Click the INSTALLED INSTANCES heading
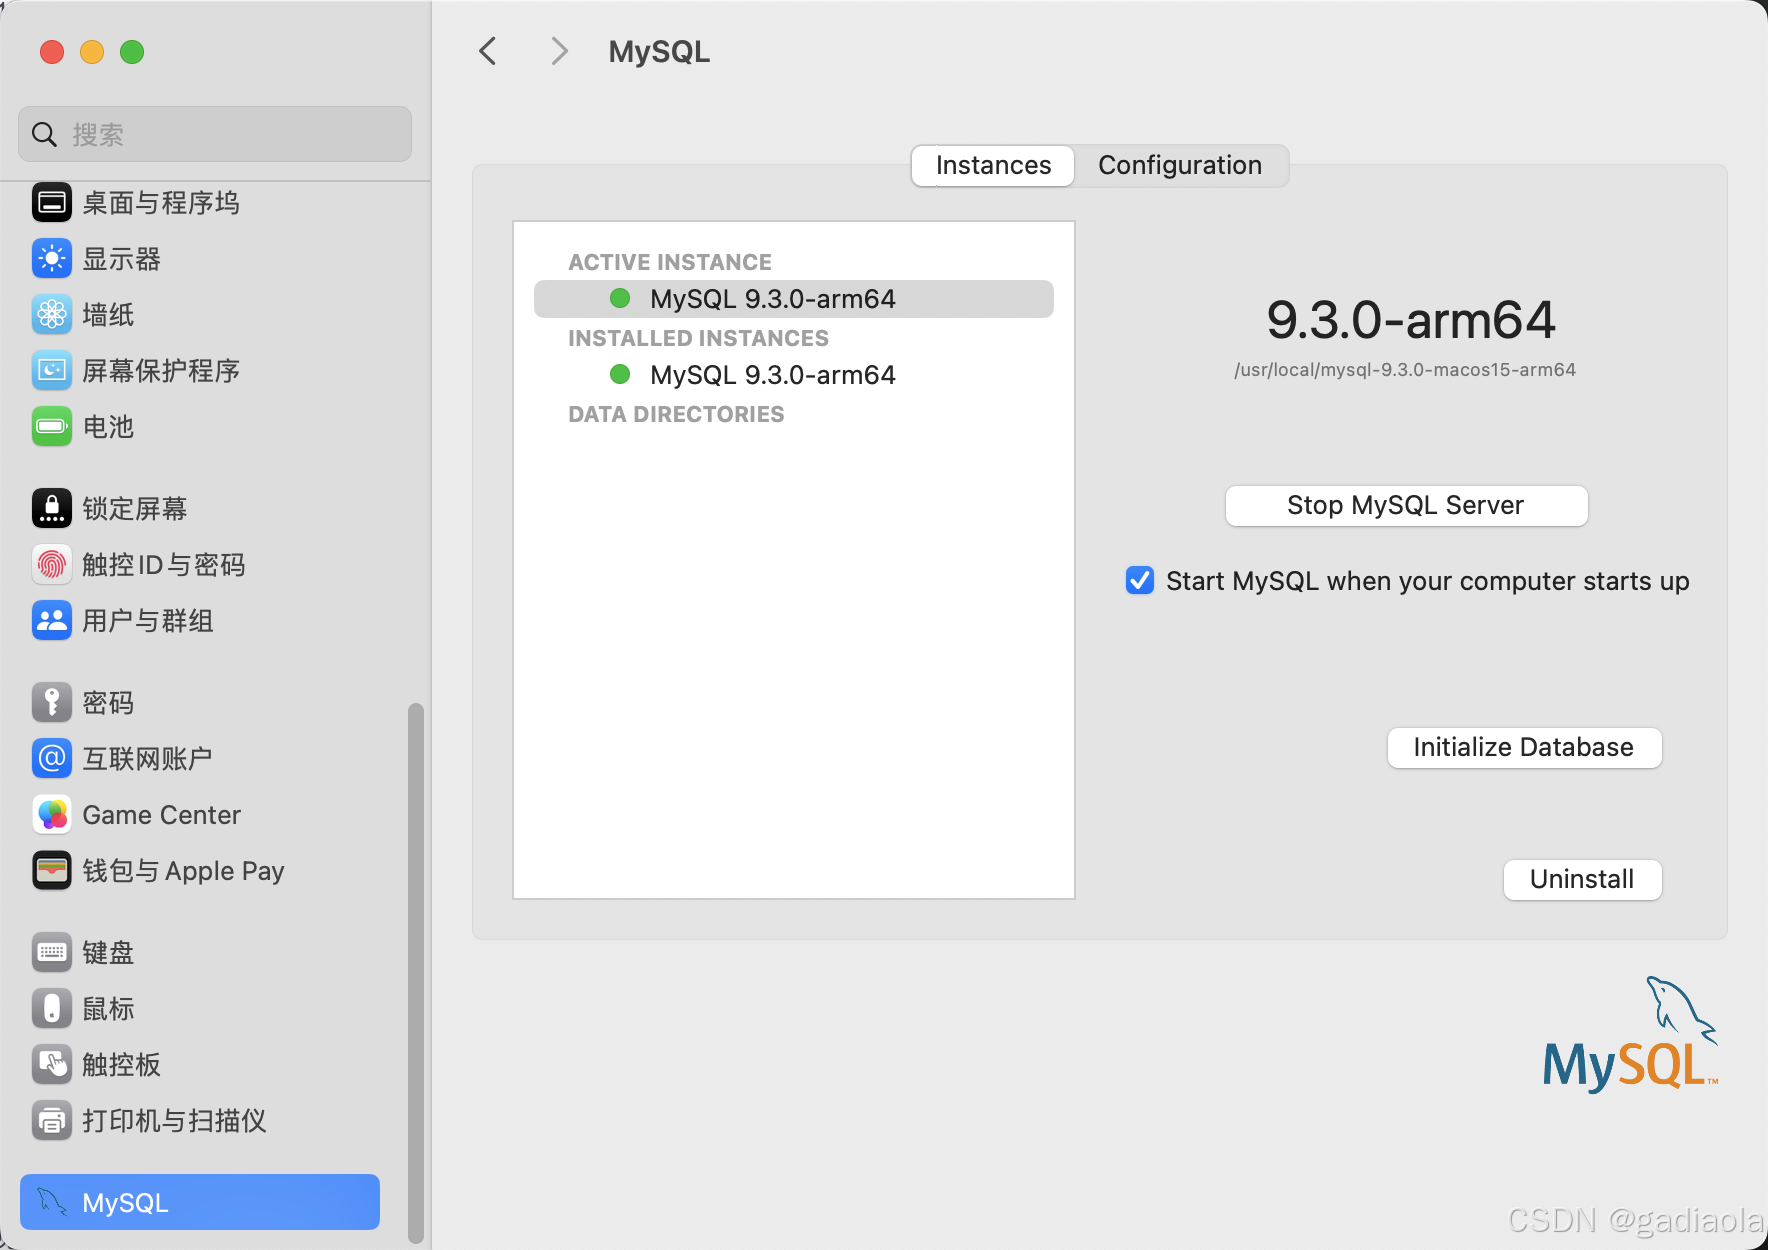1768x1250 pixels. 698,338
